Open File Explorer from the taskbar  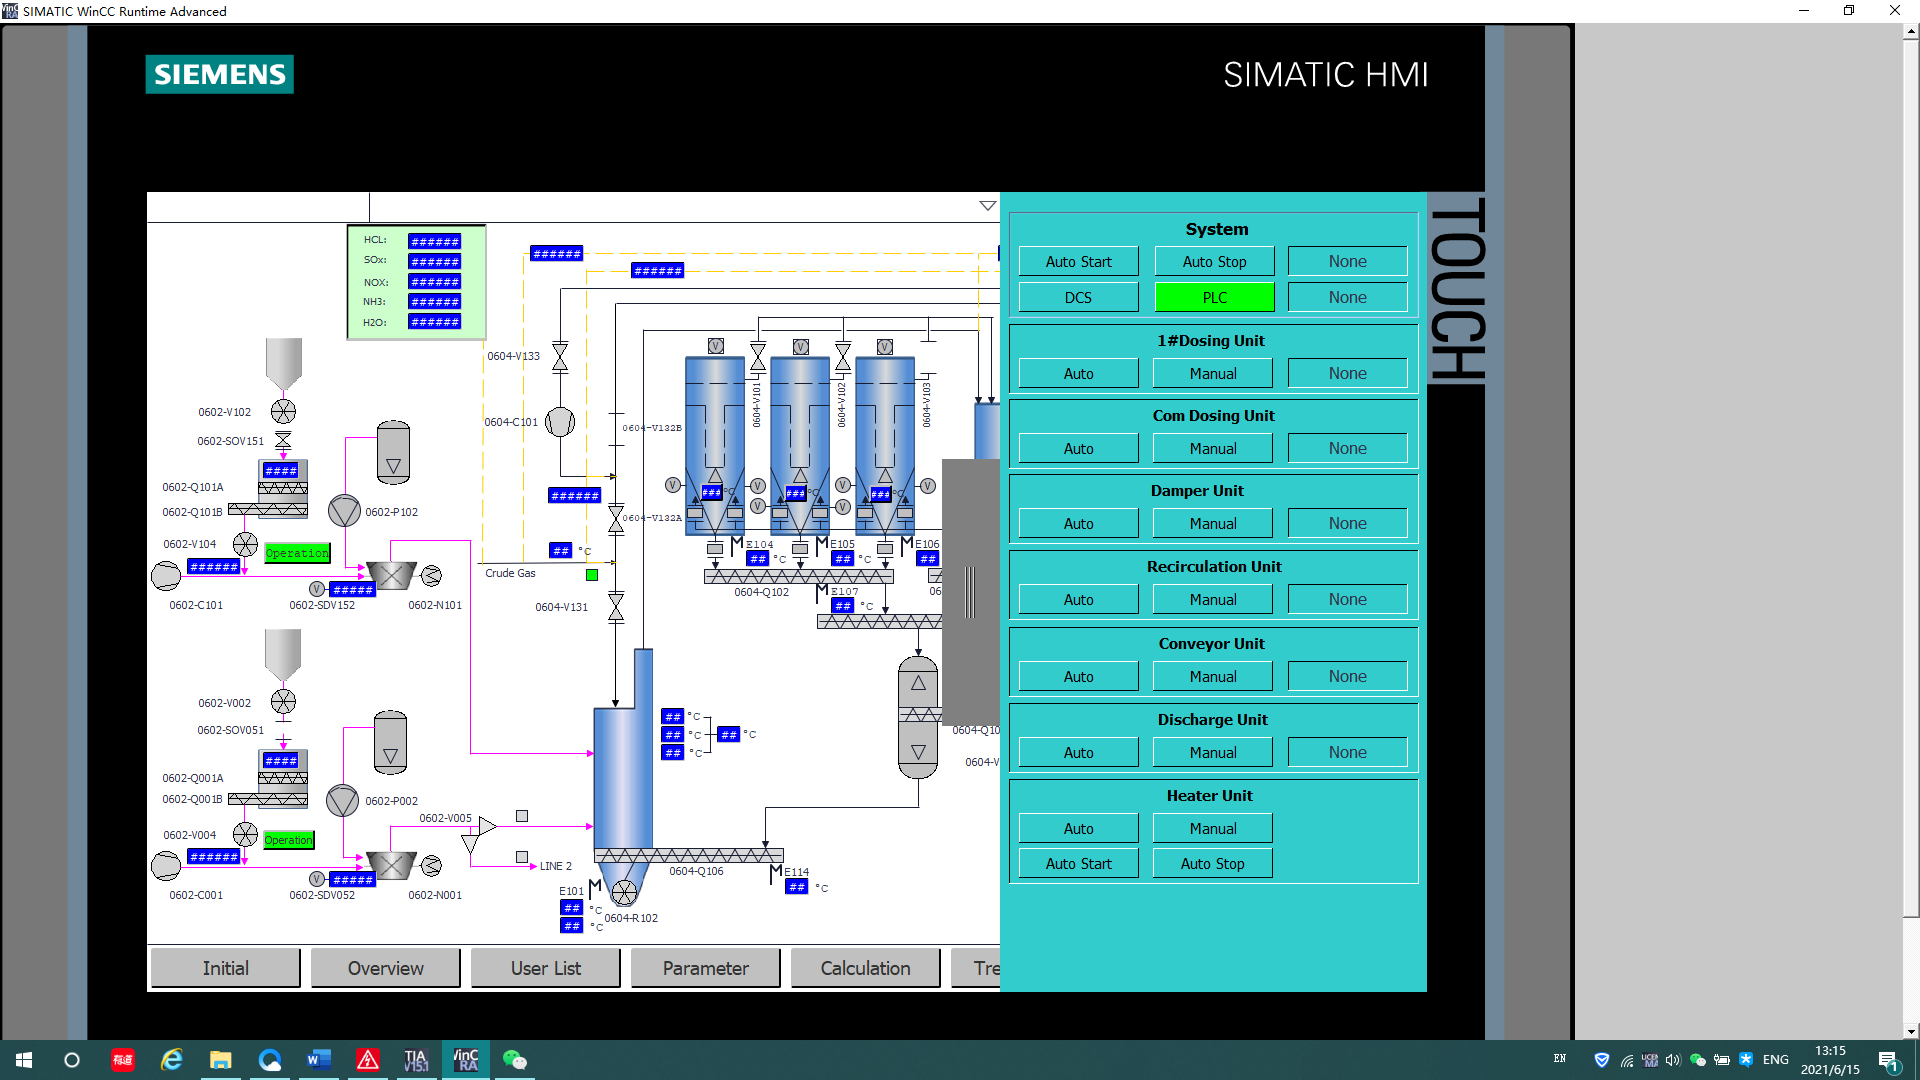tap(220, 1060)
